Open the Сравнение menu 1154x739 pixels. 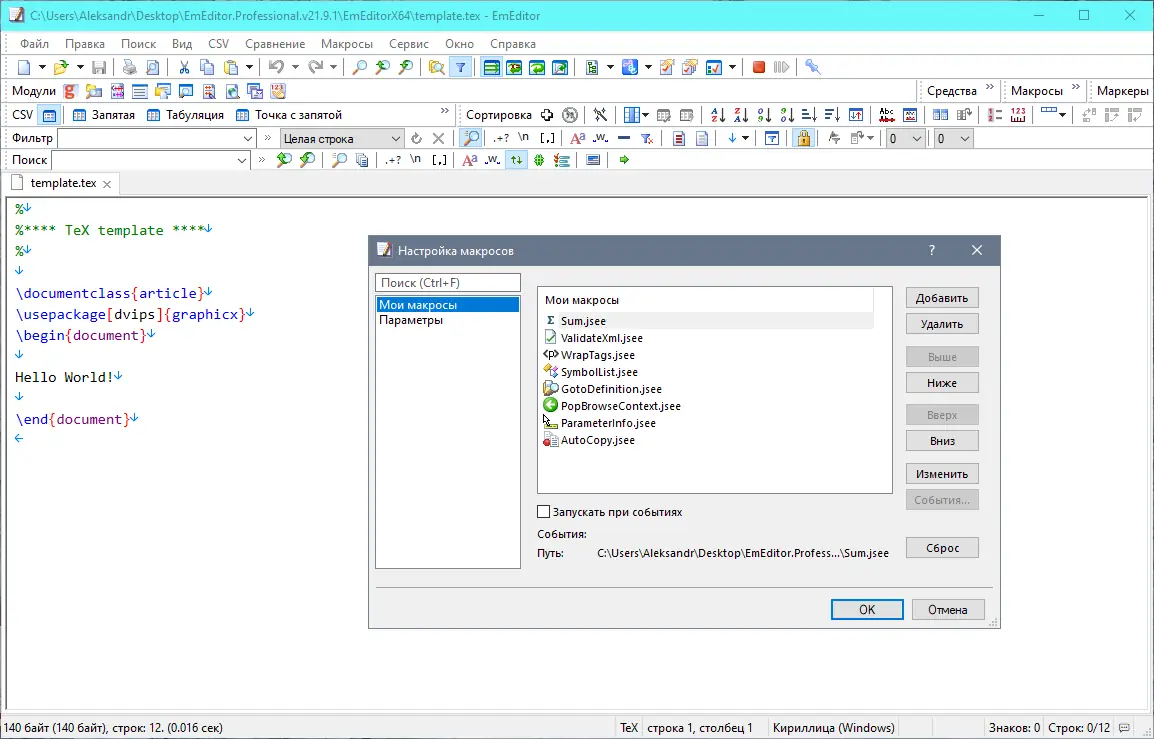pyautogui.click(x=275, y=44)
